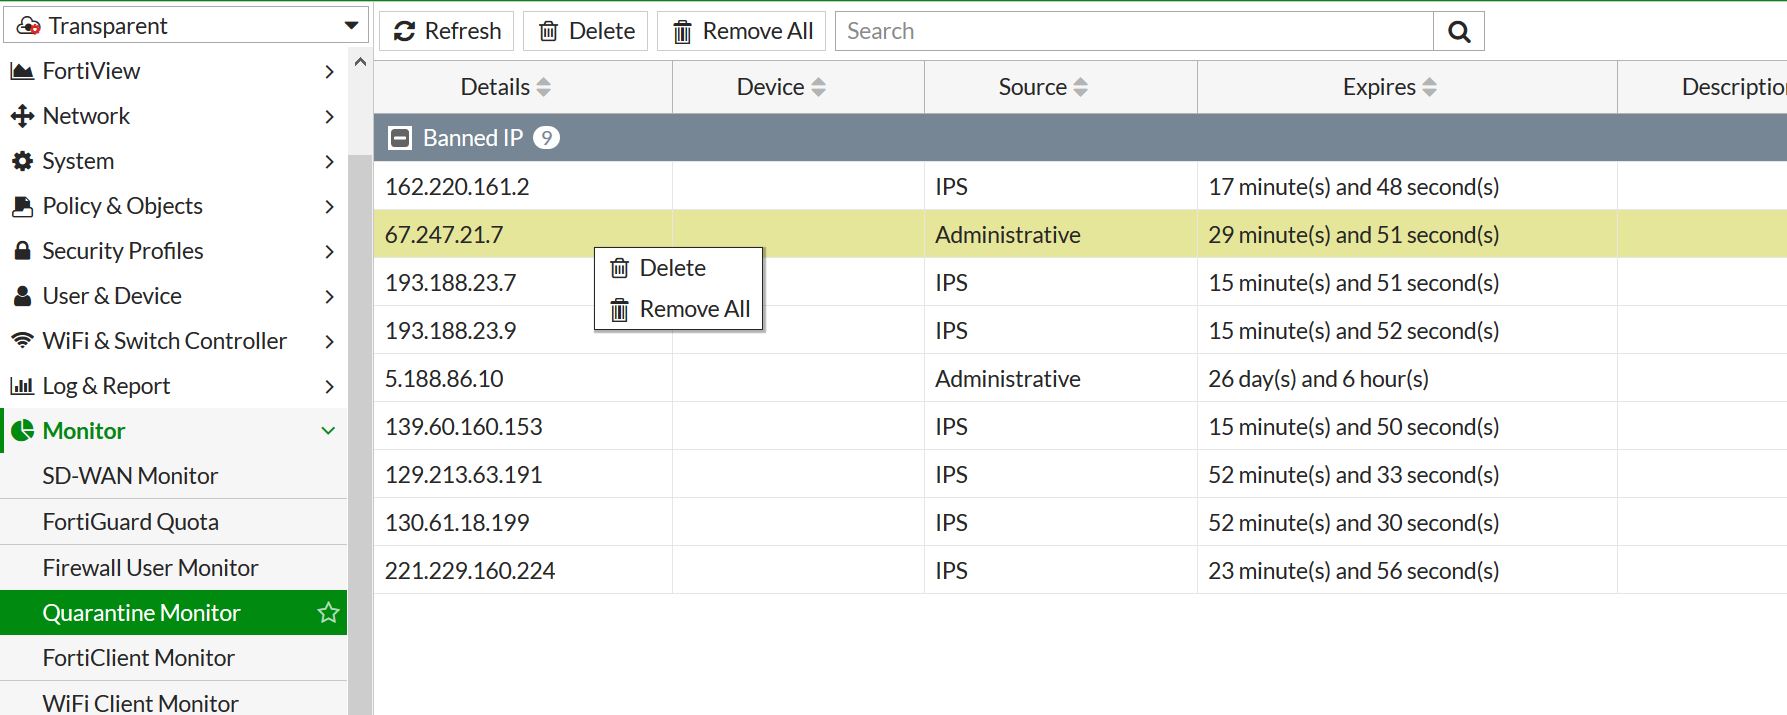Expand the Policy & Objects chevron

(x=329, y=207)
